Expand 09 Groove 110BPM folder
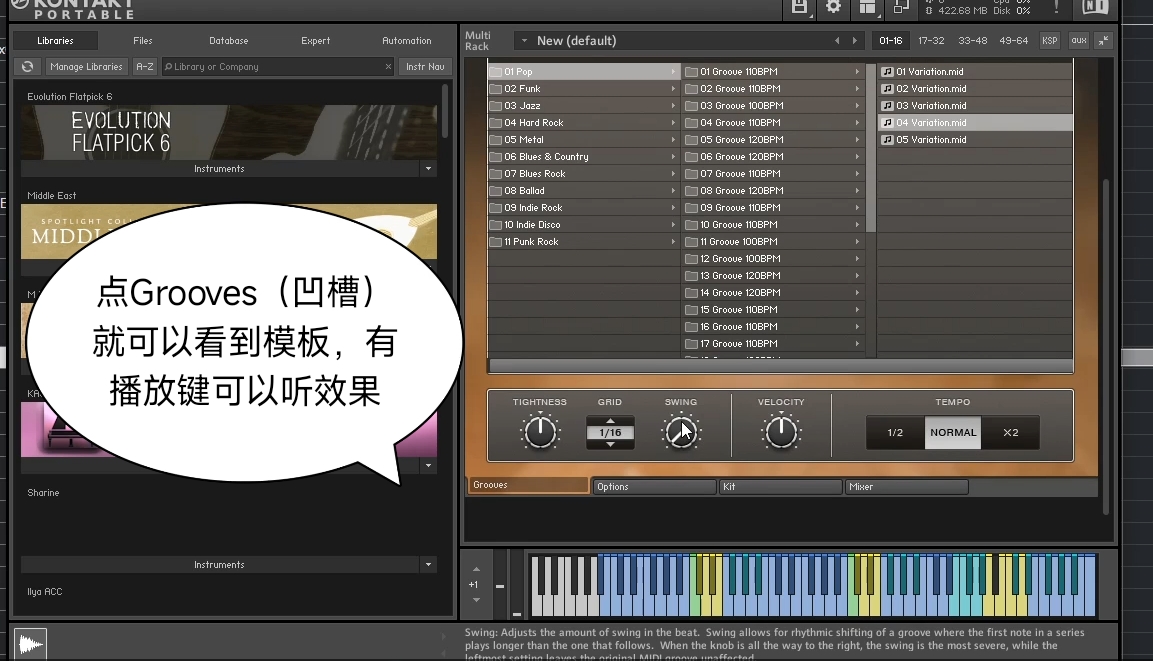 coord(773,207)
